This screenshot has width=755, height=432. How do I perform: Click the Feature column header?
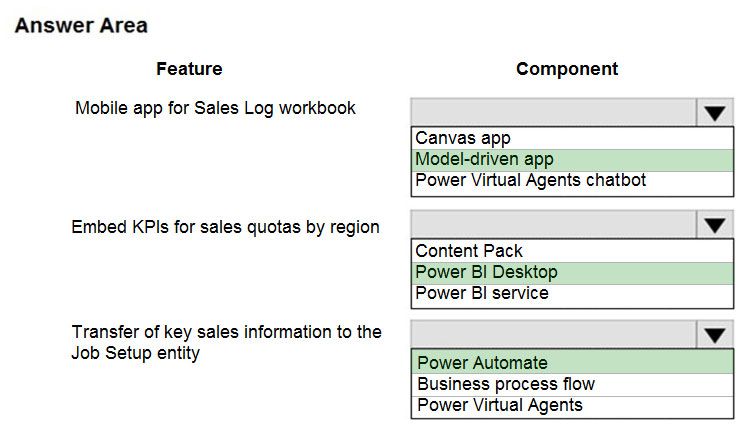[x=189, y=69]
